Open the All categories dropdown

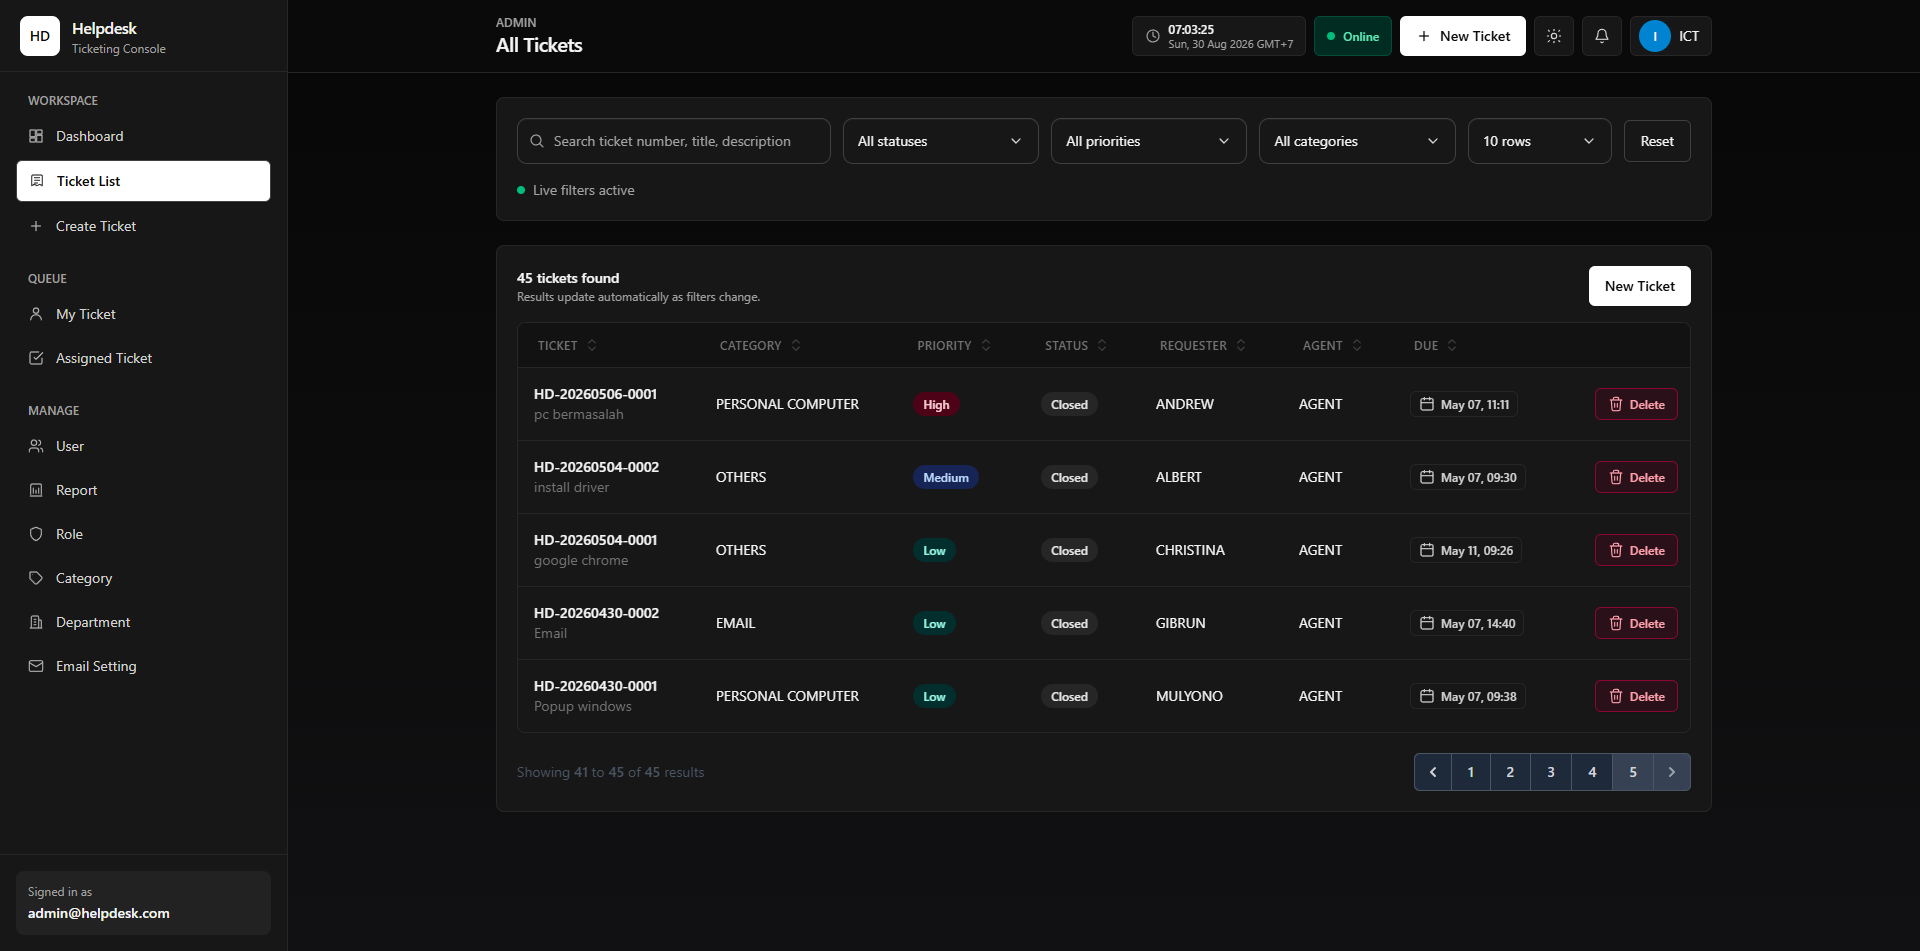[1357, 141]
